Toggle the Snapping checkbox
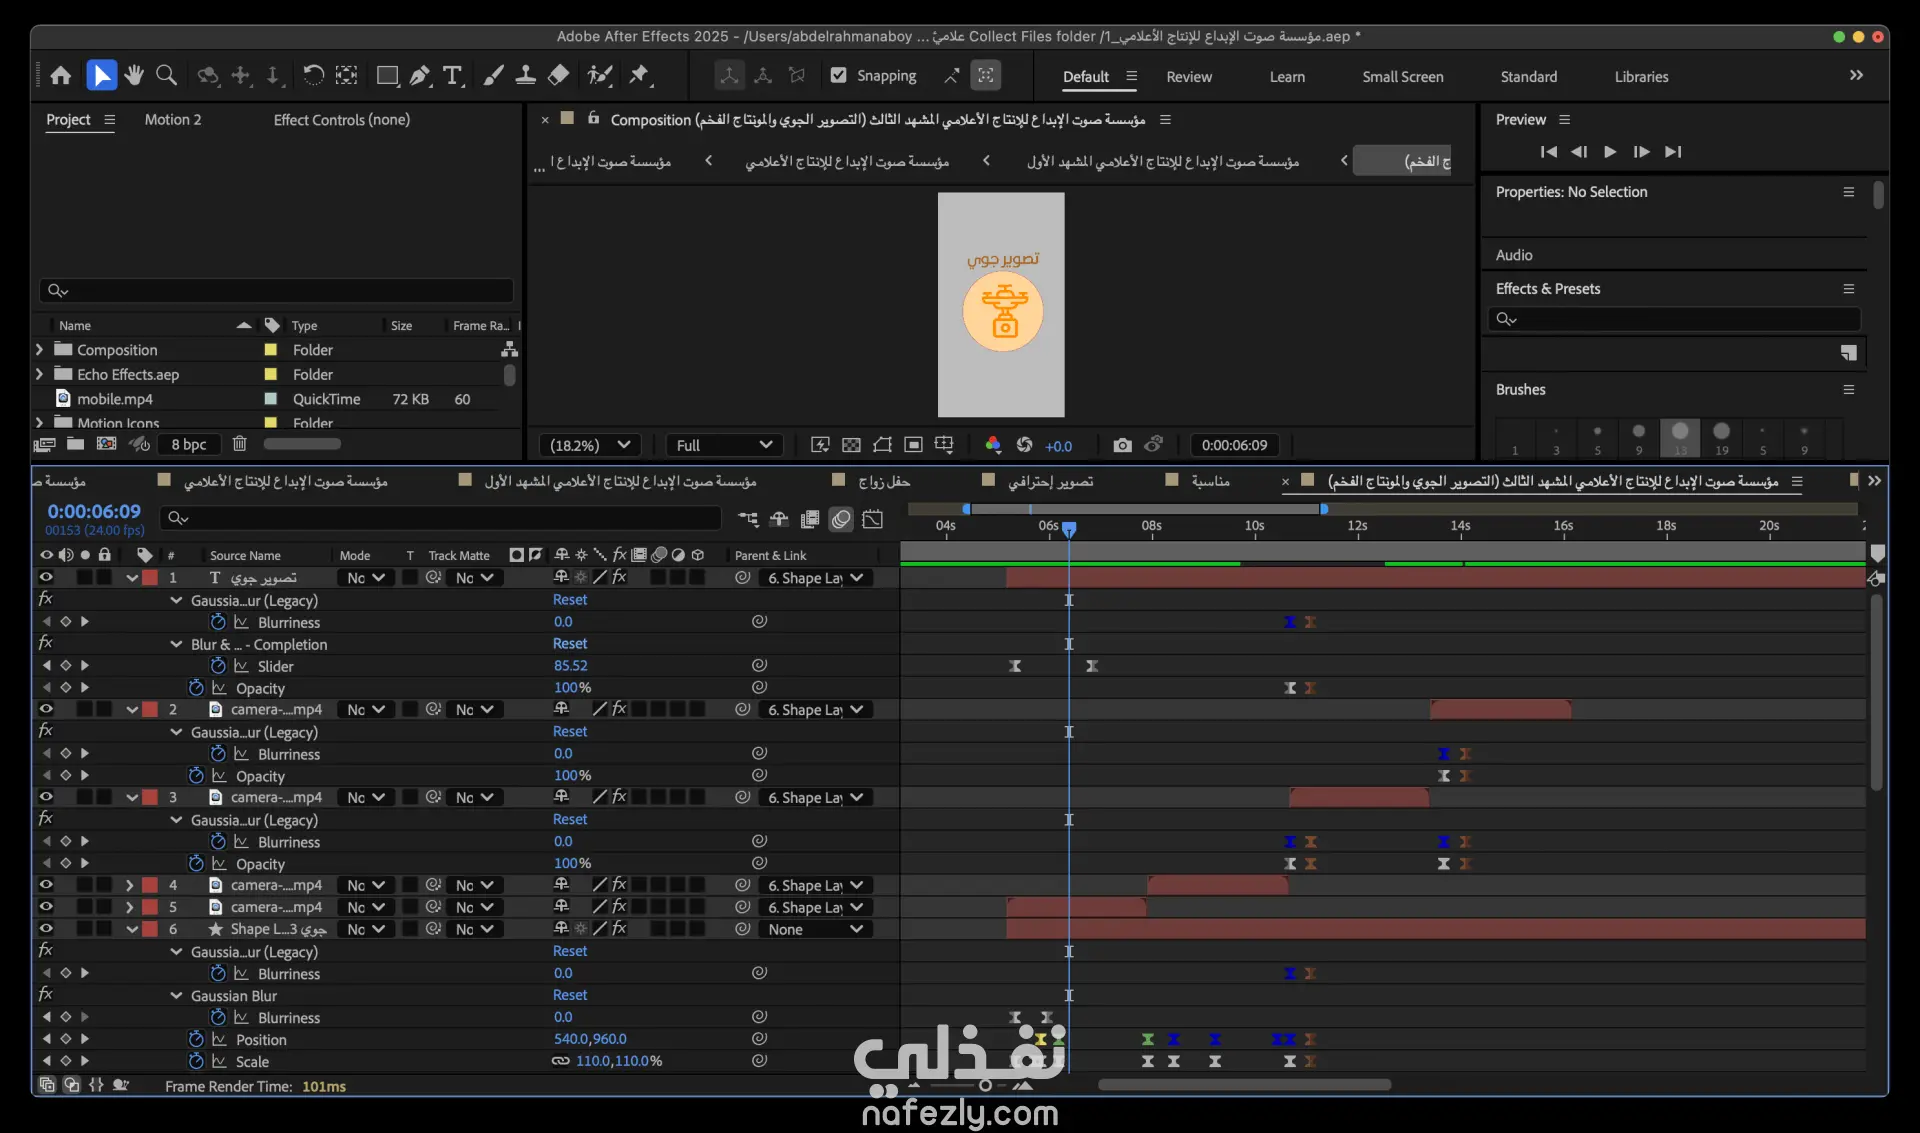This screenshot has width=1920, height=1133. (839, 76)
